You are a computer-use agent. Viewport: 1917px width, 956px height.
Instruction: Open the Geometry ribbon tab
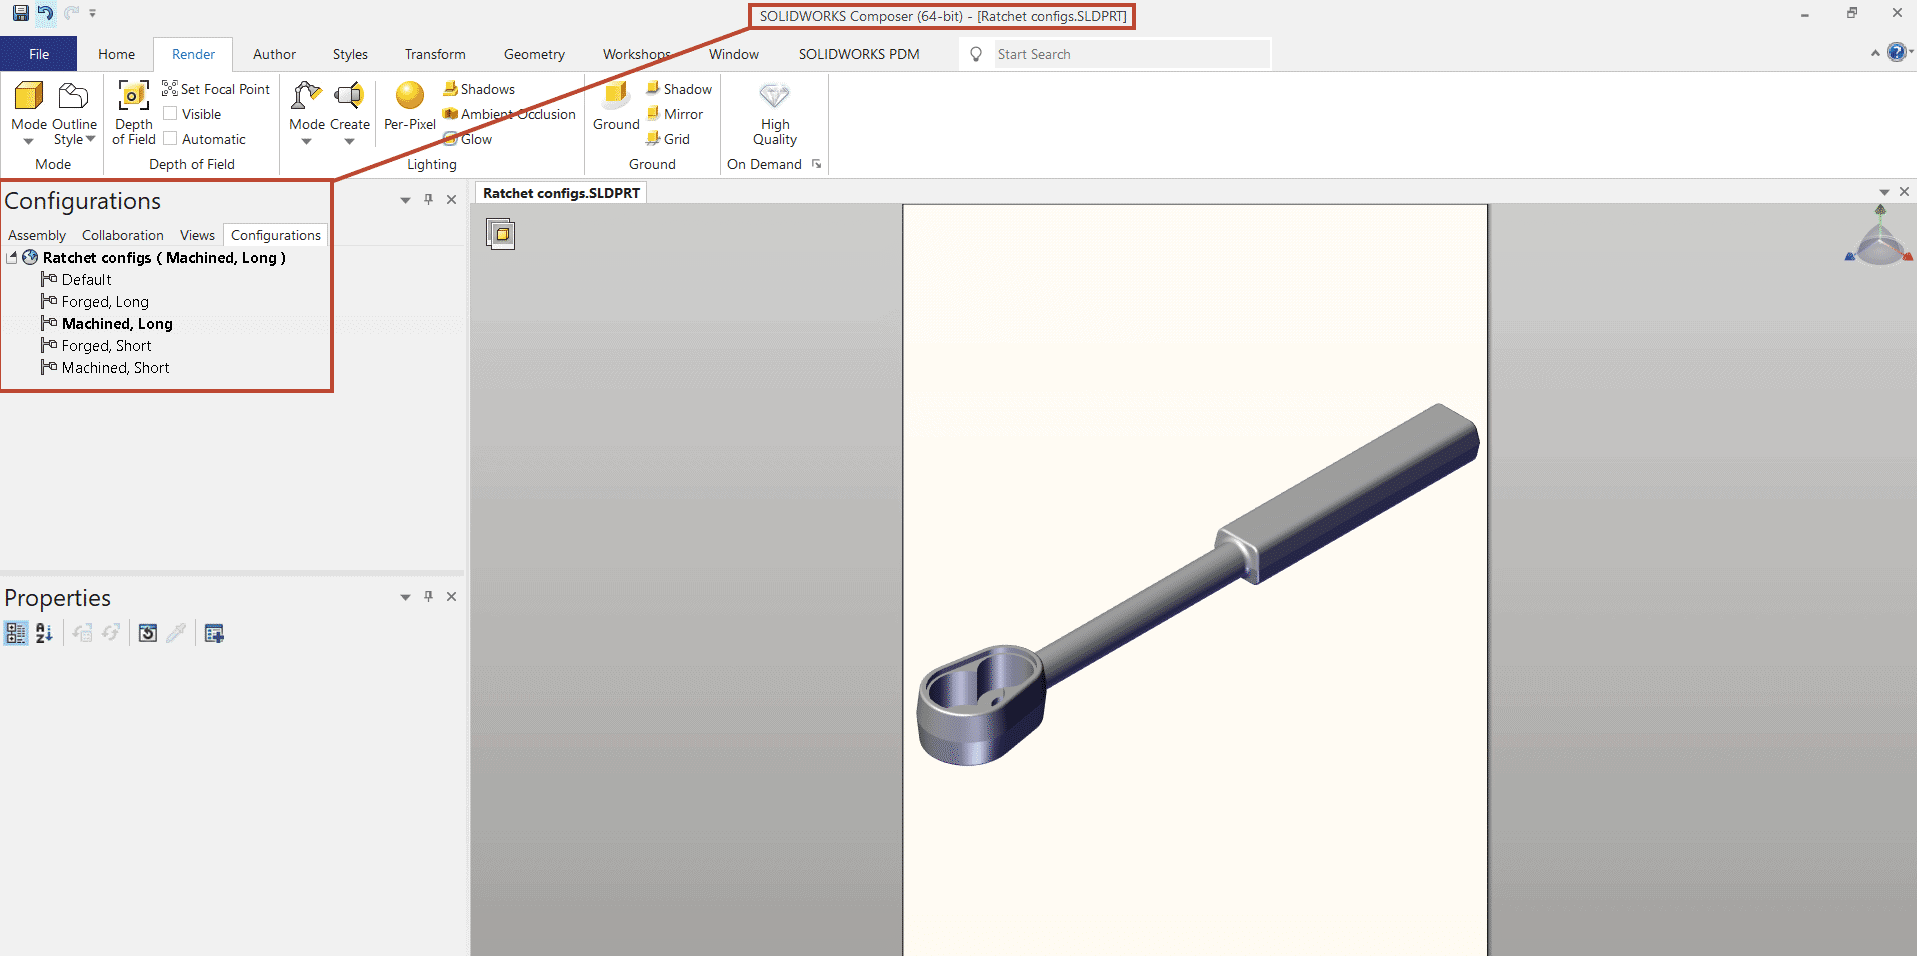pos(534,54)
